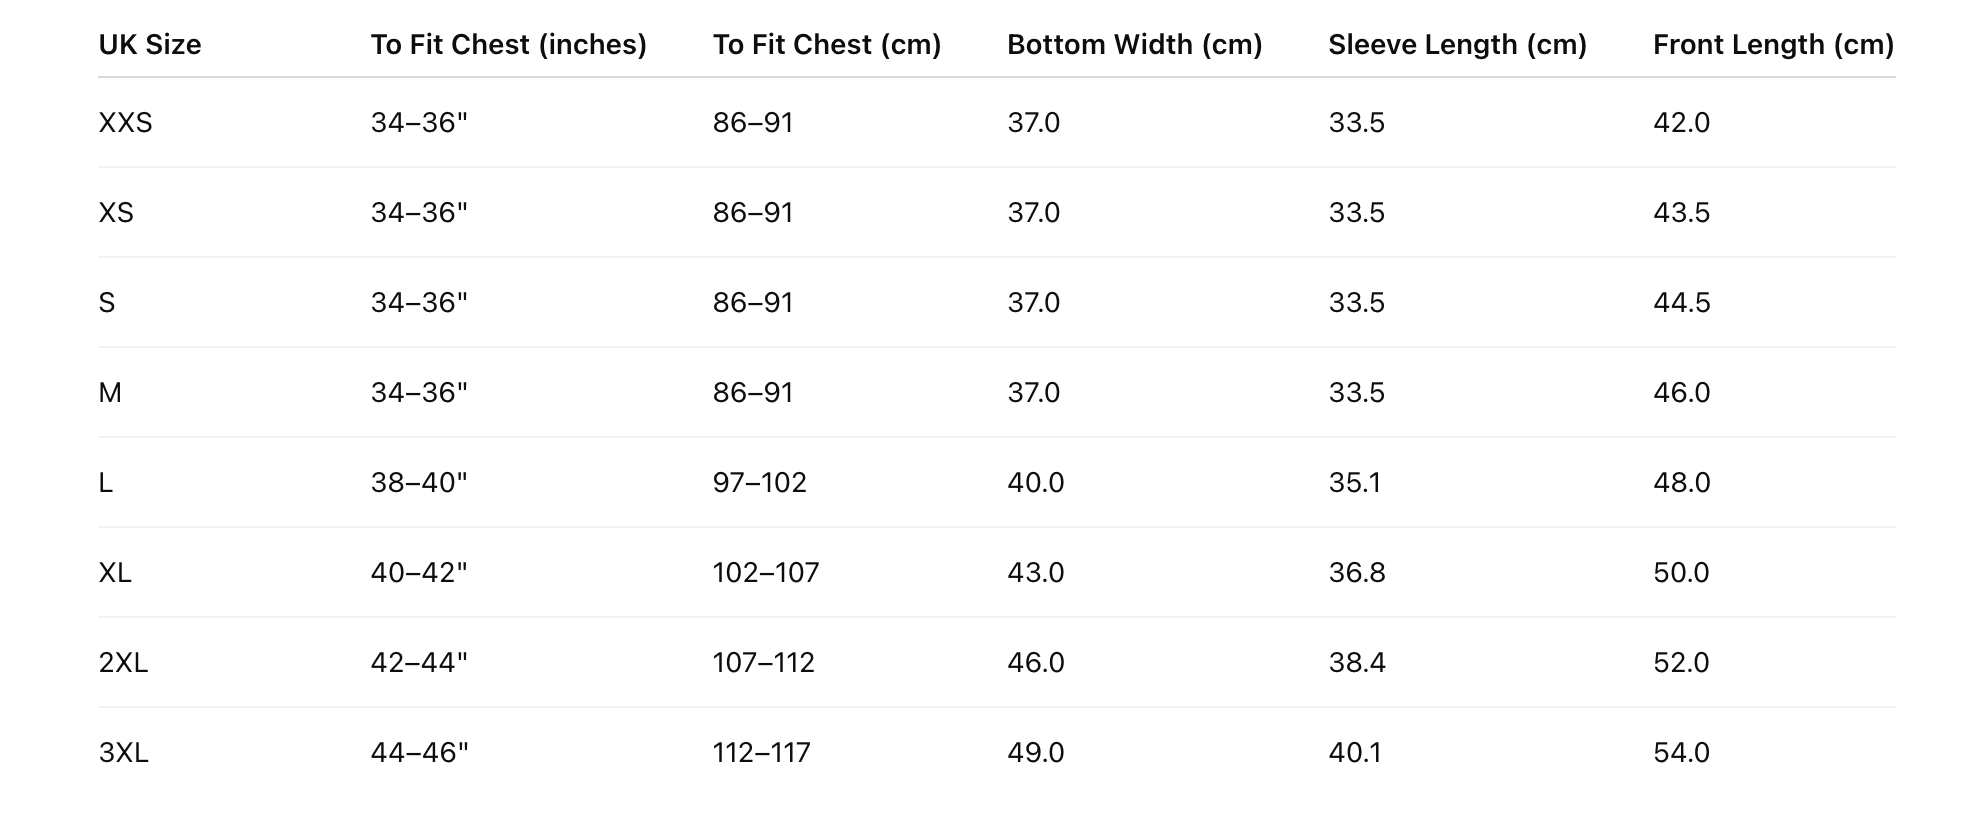Screen dimensions: 1972x818
Task: Click the 49.0 bottom width value
Action: [x=1035, y=753]
